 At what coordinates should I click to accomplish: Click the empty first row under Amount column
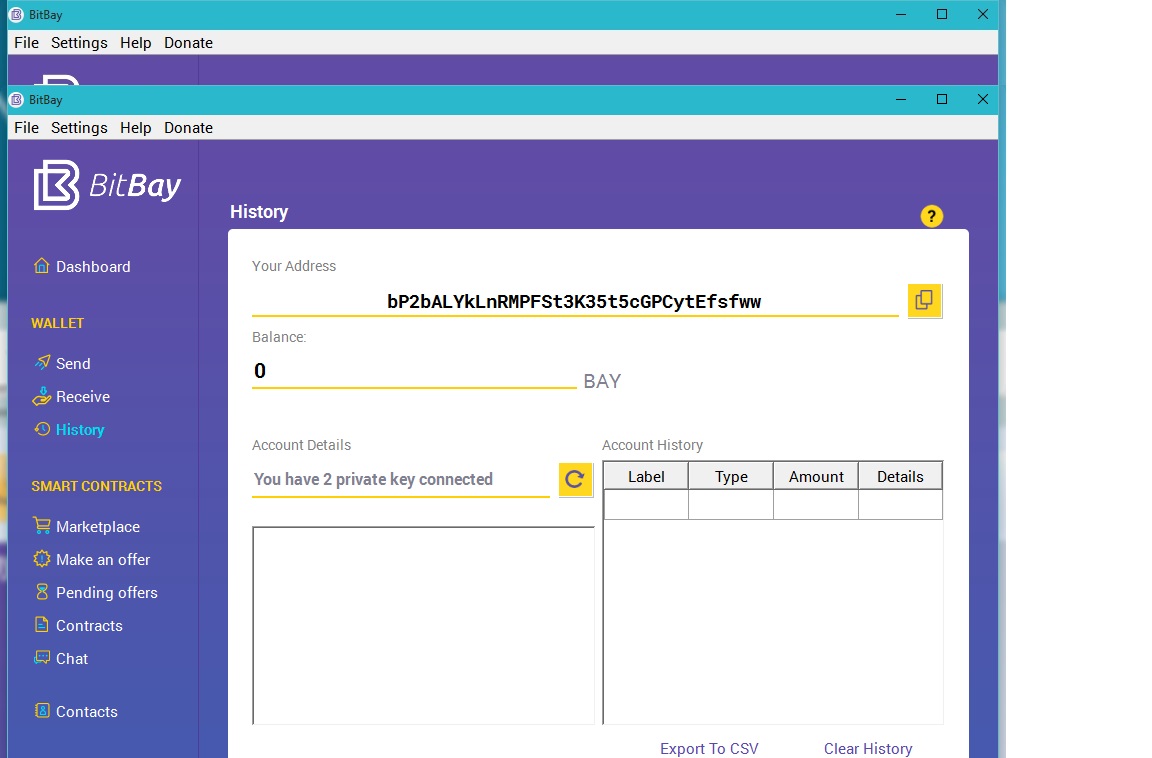(816, 505)
